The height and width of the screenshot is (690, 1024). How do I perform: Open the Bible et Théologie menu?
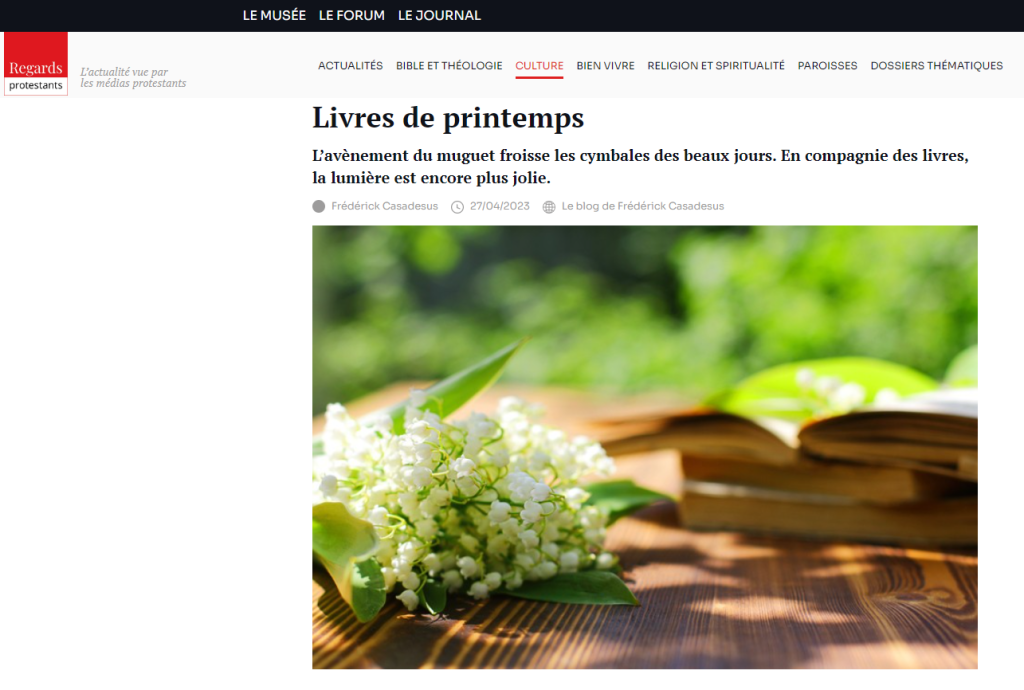449,65
